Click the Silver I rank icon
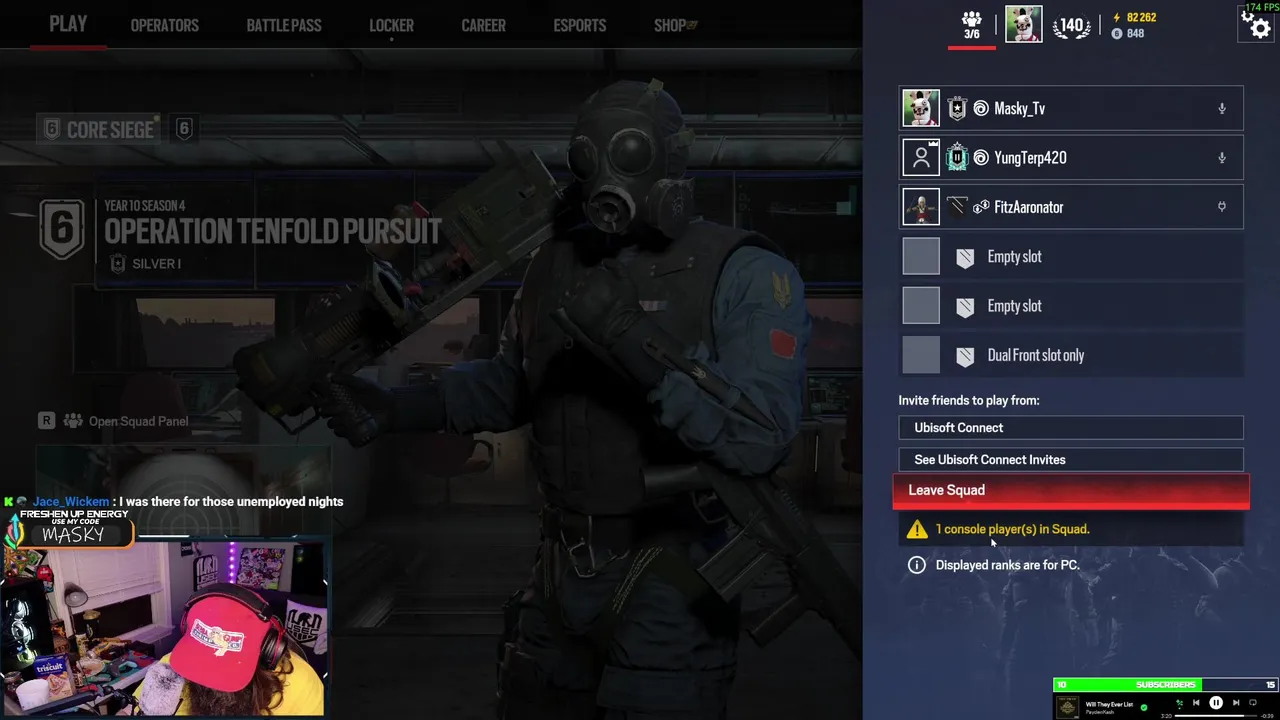This screenshot has width=1280, height=720. tap(118, 264)
